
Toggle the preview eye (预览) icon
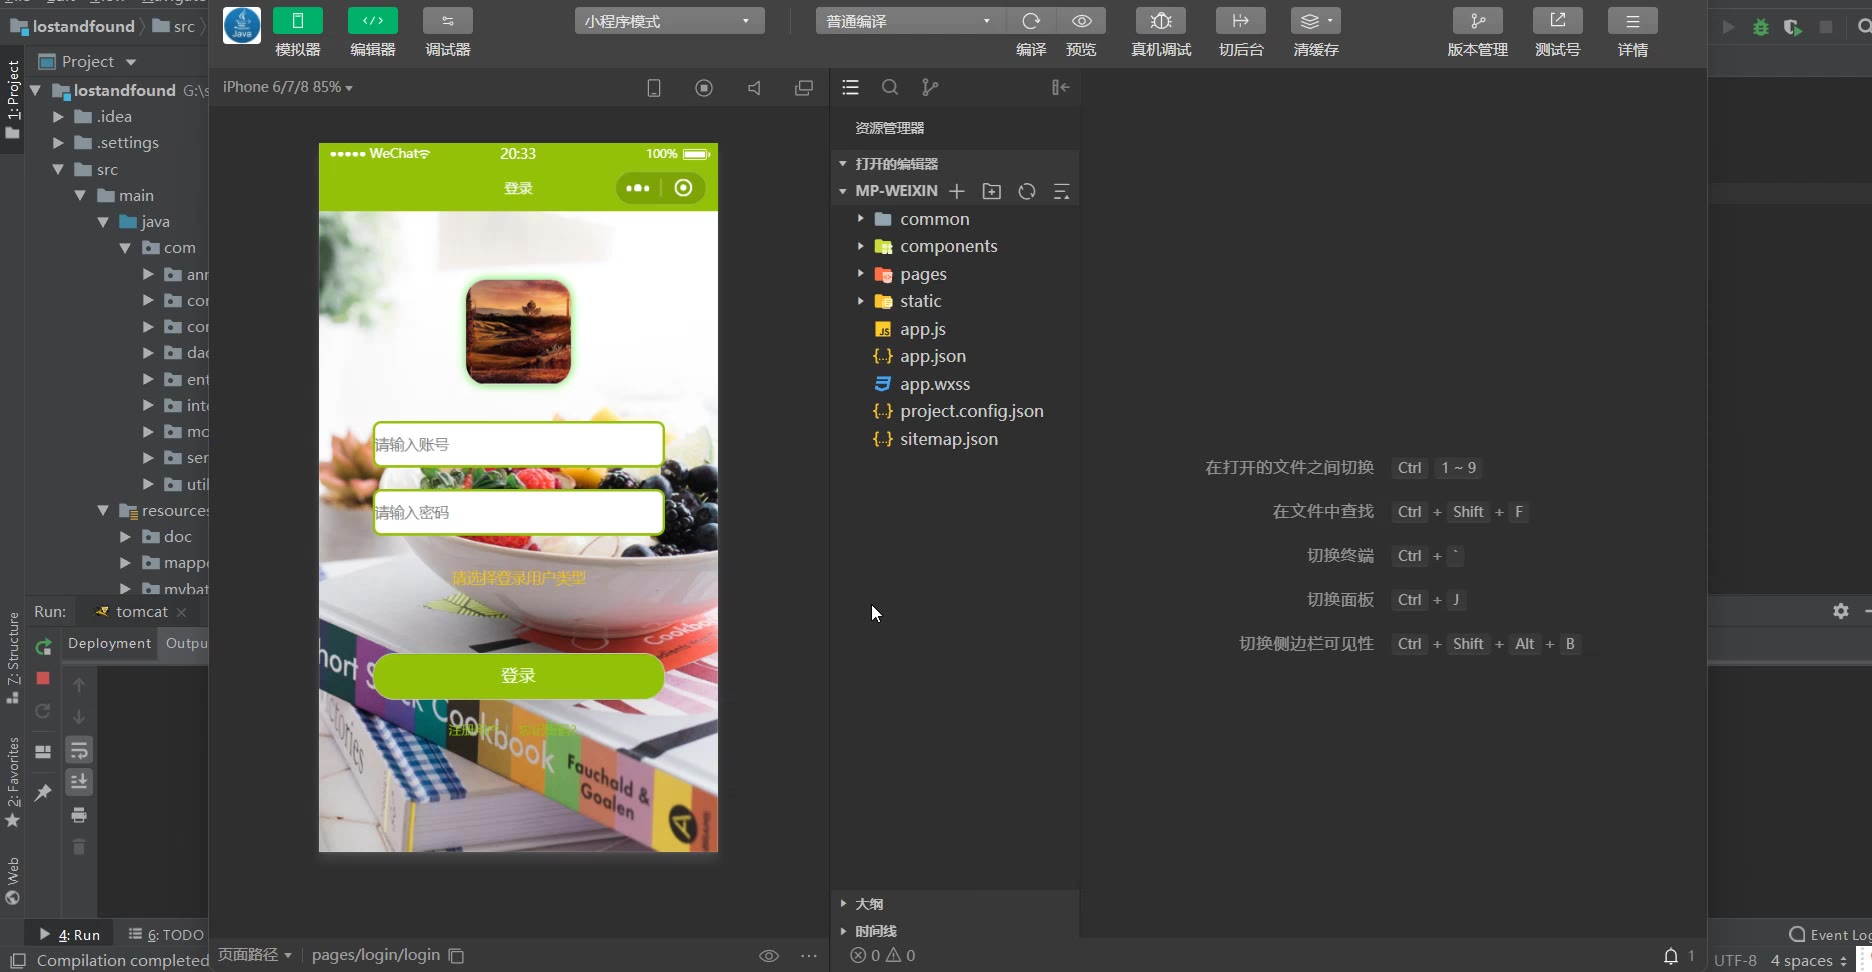pos(1081,22)
